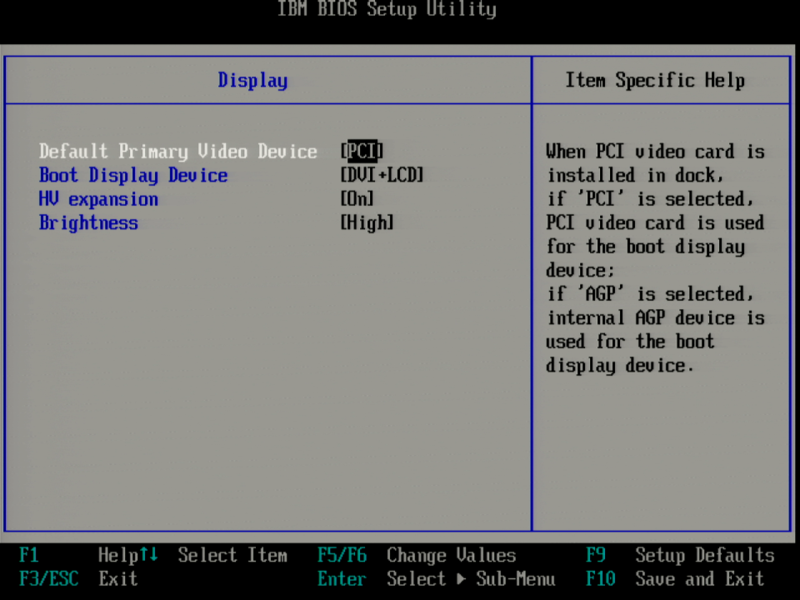Viewport: 800px width, 600px height.
Task: Click the Change Values label
Action: (451, 555)
